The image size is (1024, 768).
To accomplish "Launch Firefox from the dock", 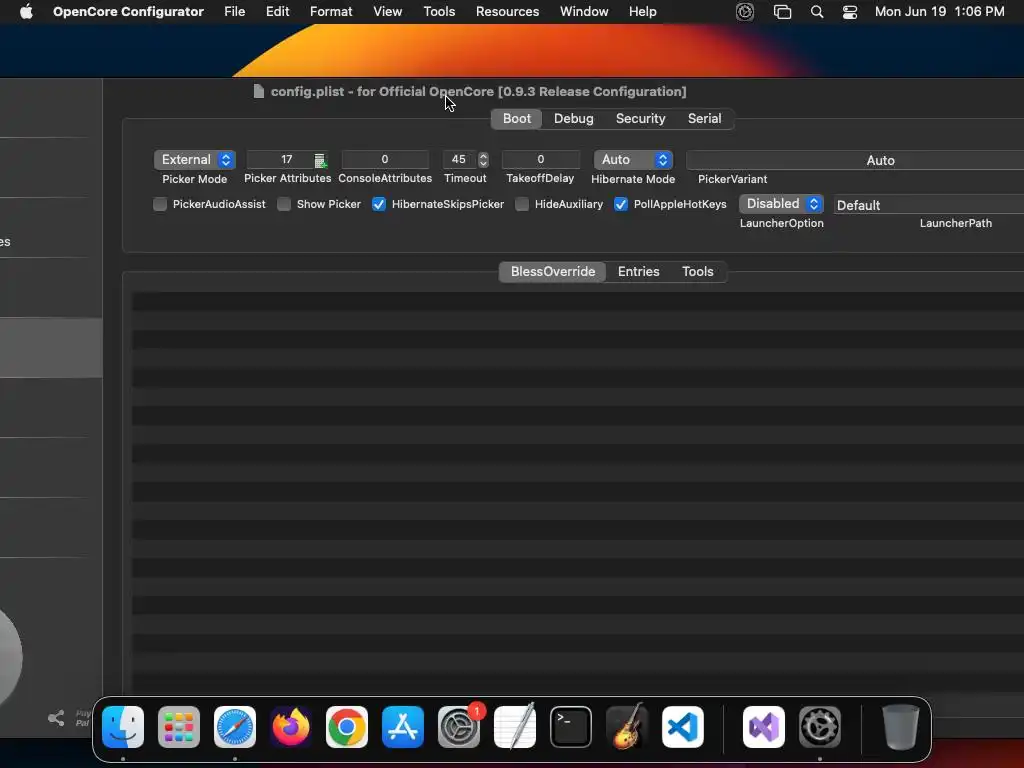I will tap(291, 727).
